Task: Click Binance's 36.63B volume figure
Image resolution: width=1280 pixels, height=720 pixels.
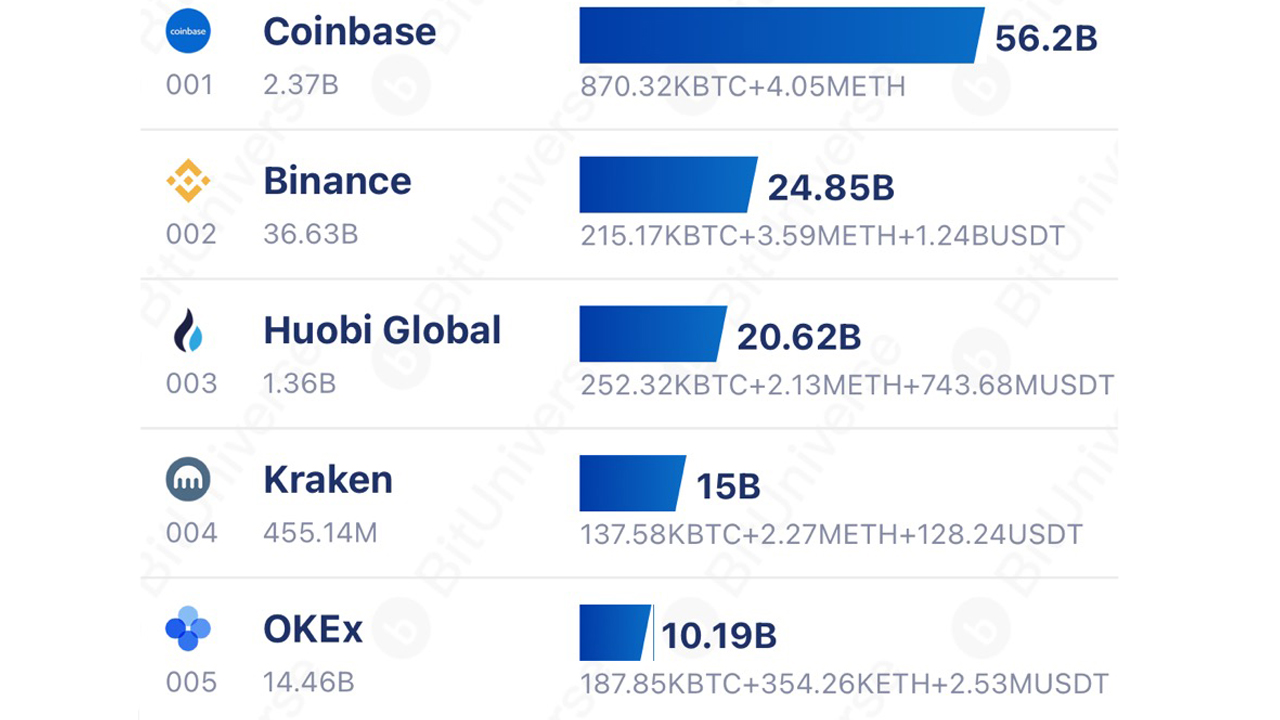Action: click(x=310, y=234)
